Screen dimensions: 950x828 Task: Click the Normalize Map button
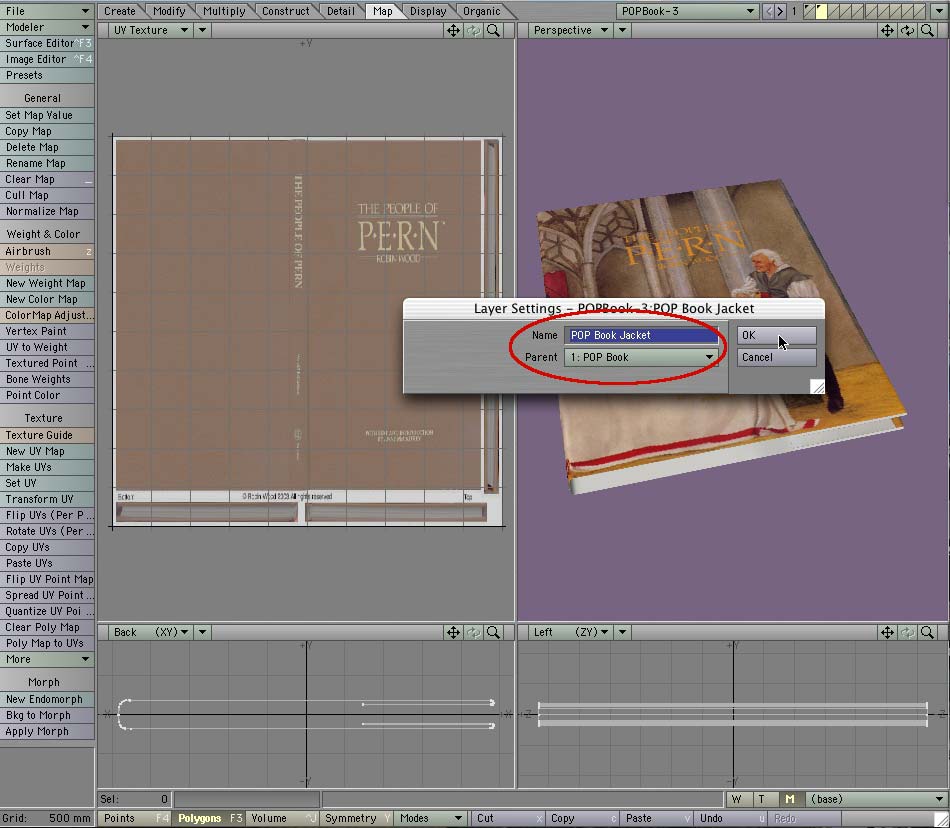coord(47,211)
